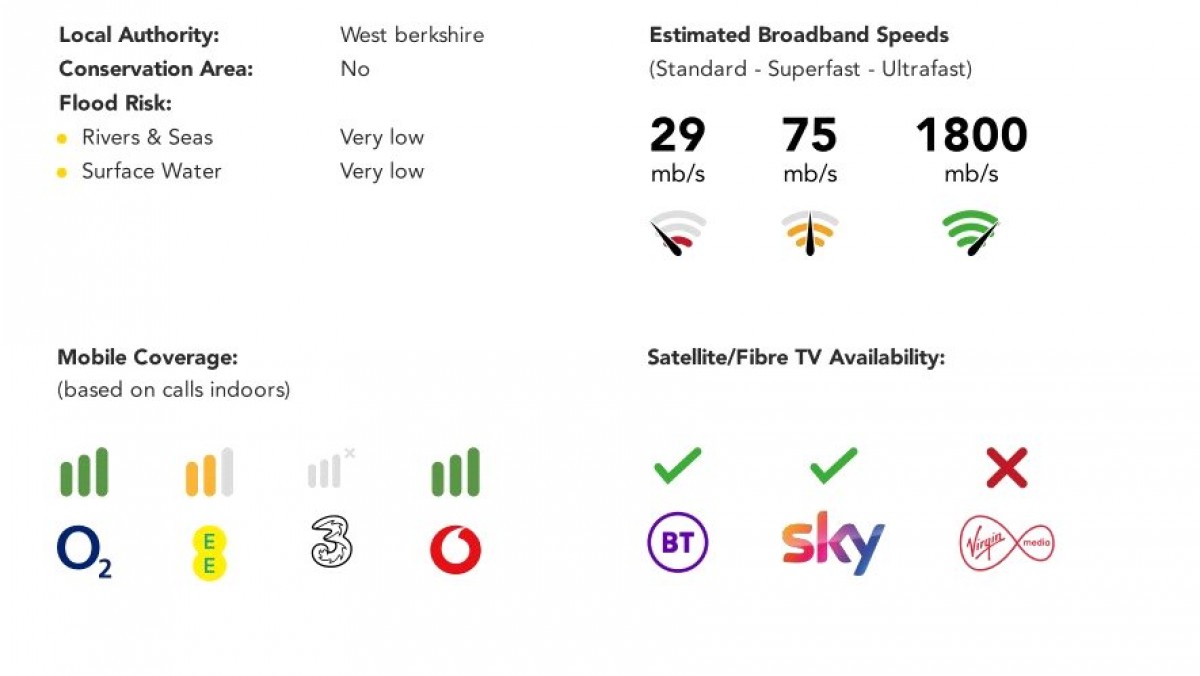Screen dimensions: 1200x676
Task: Select the Vodafone logo
Action: (x=456, y=551)
